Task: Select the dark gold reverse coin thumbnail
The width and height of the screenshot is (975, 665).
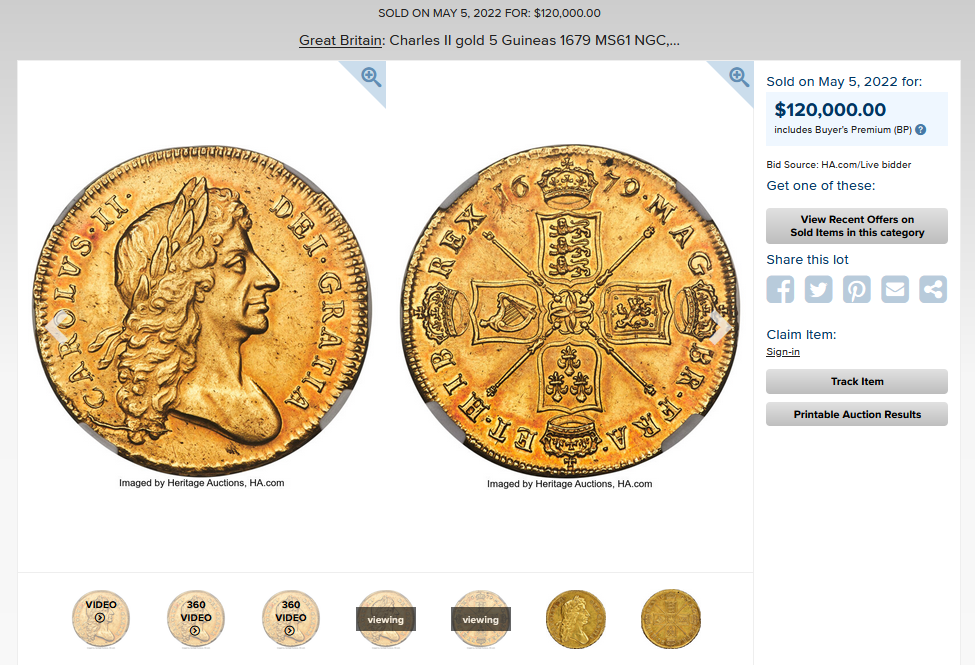Action: [x=671, y=619]
